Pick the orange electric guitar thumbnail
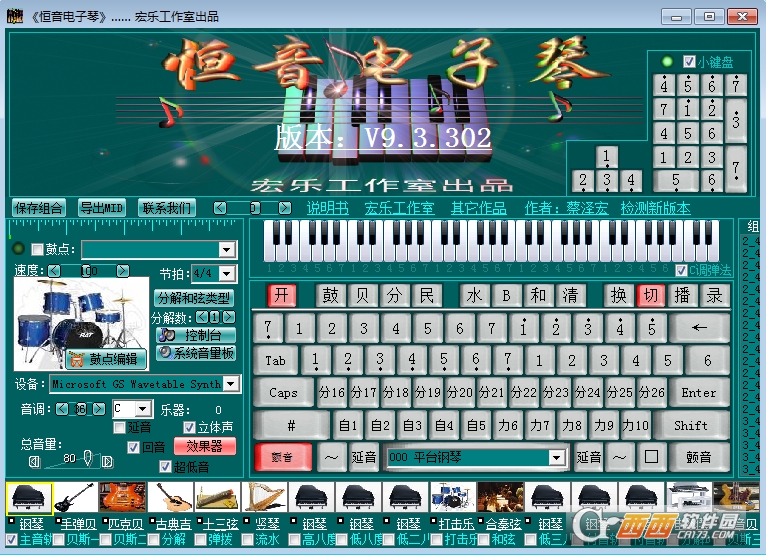 point(122,497)
